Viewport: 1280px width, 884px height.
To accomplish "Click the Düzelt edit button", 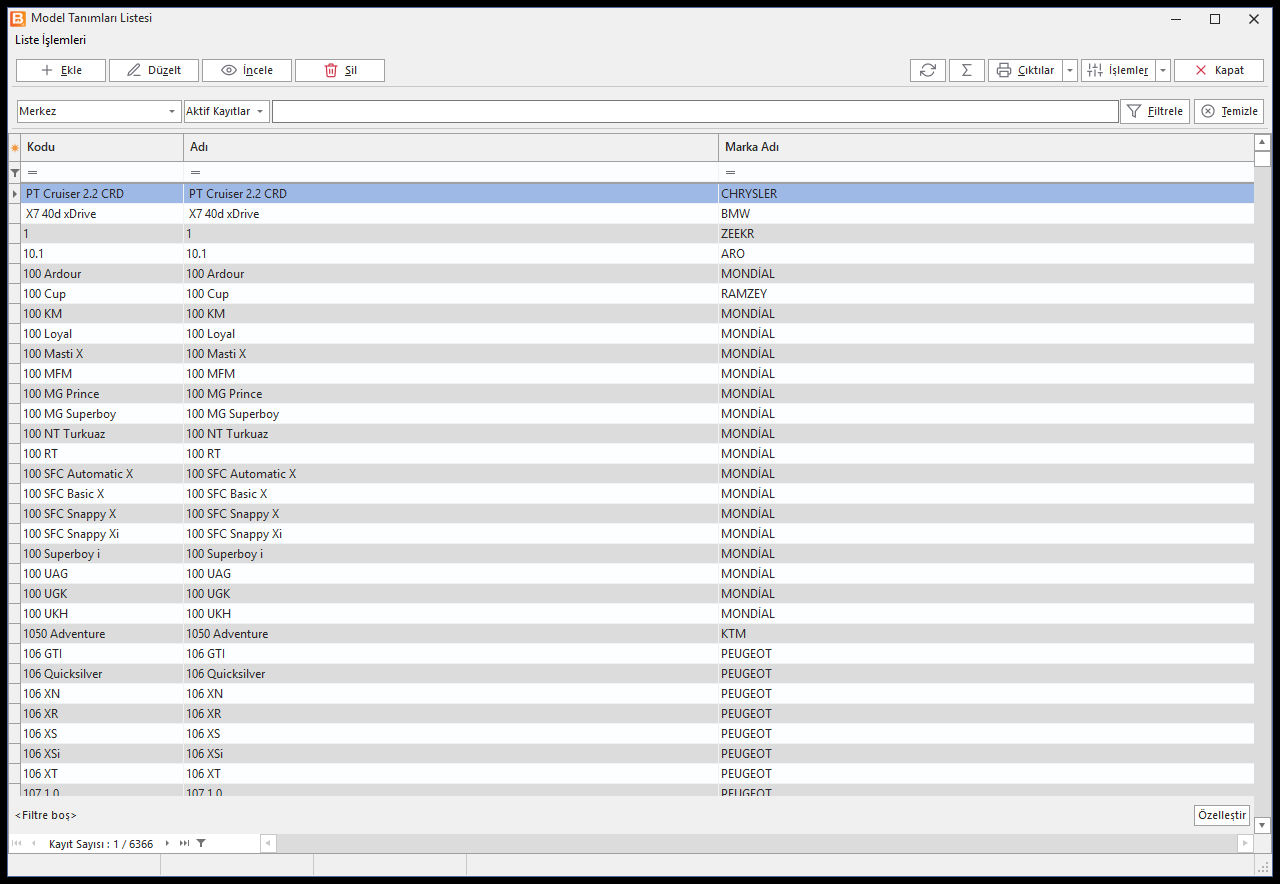I will (154, 70).
